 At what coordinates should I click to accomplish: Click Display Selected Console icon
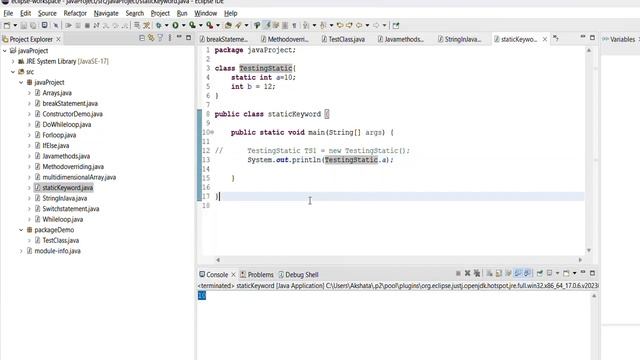pyautogui.click(x=549, y=273)
